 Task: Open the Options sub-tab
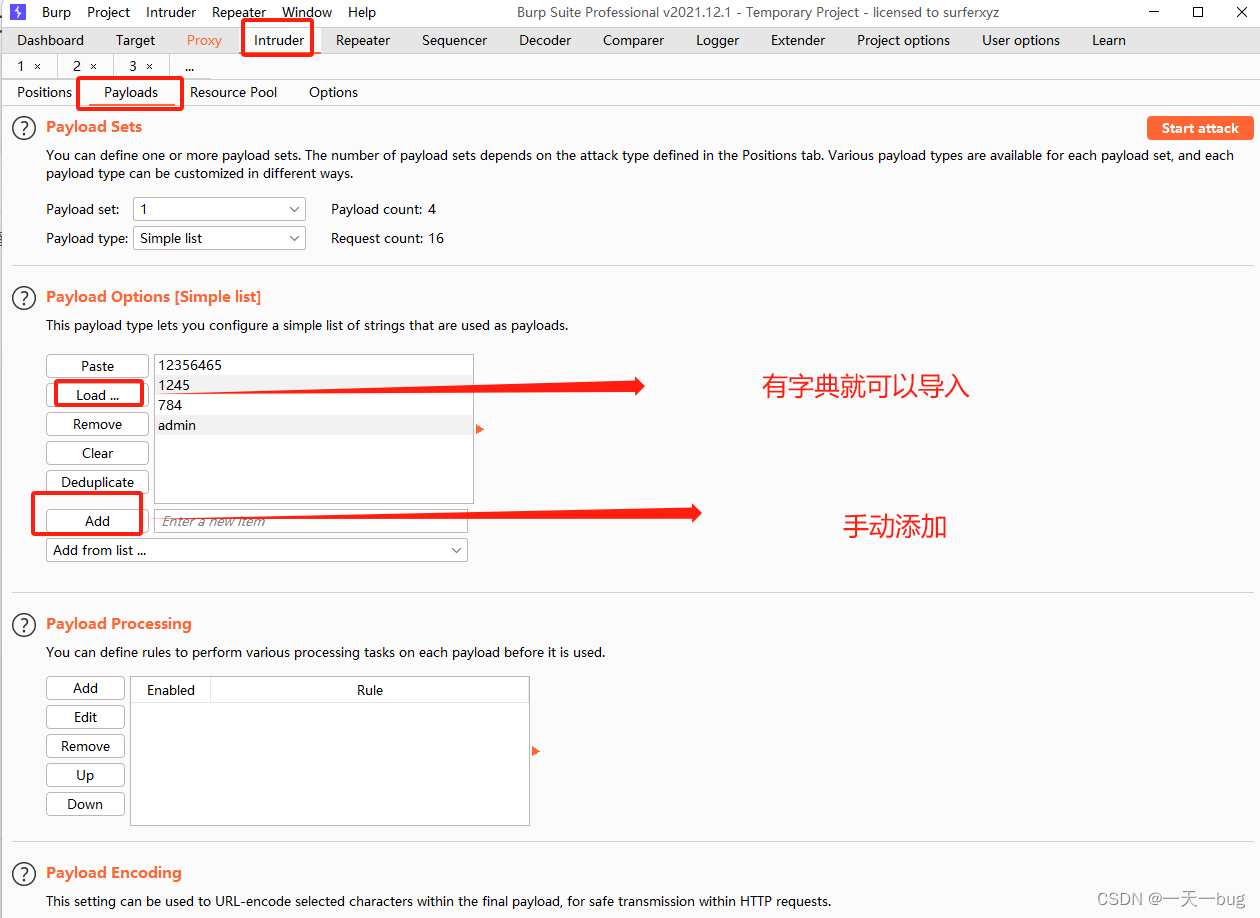click(333, 92)
